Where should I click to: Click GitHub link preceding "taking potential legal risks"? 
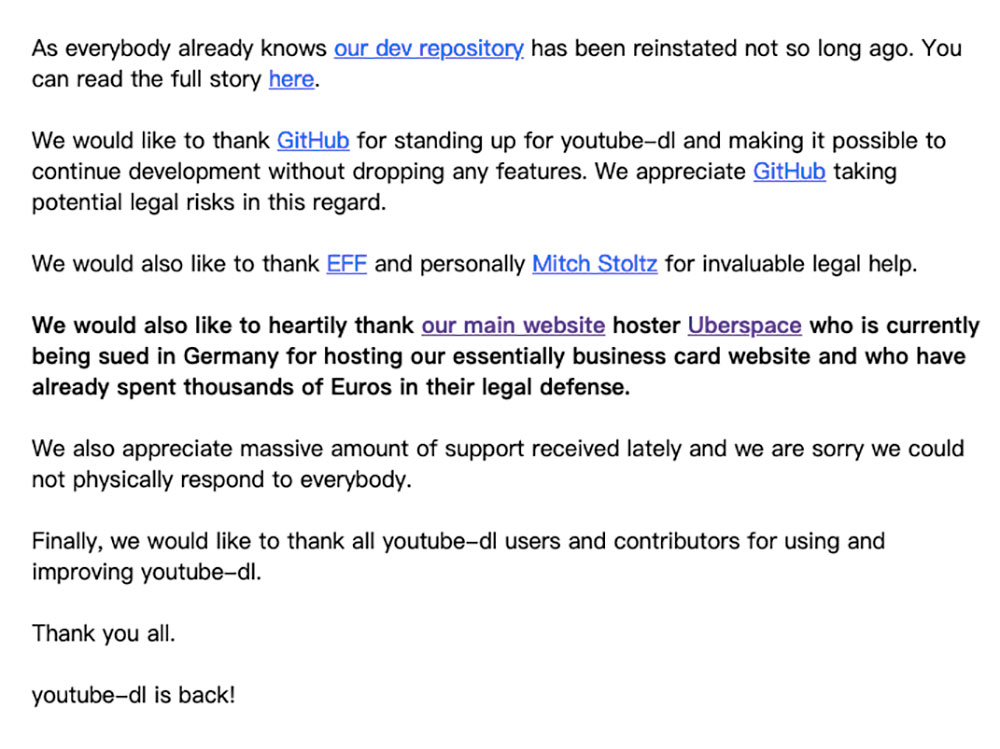point(790,172)
